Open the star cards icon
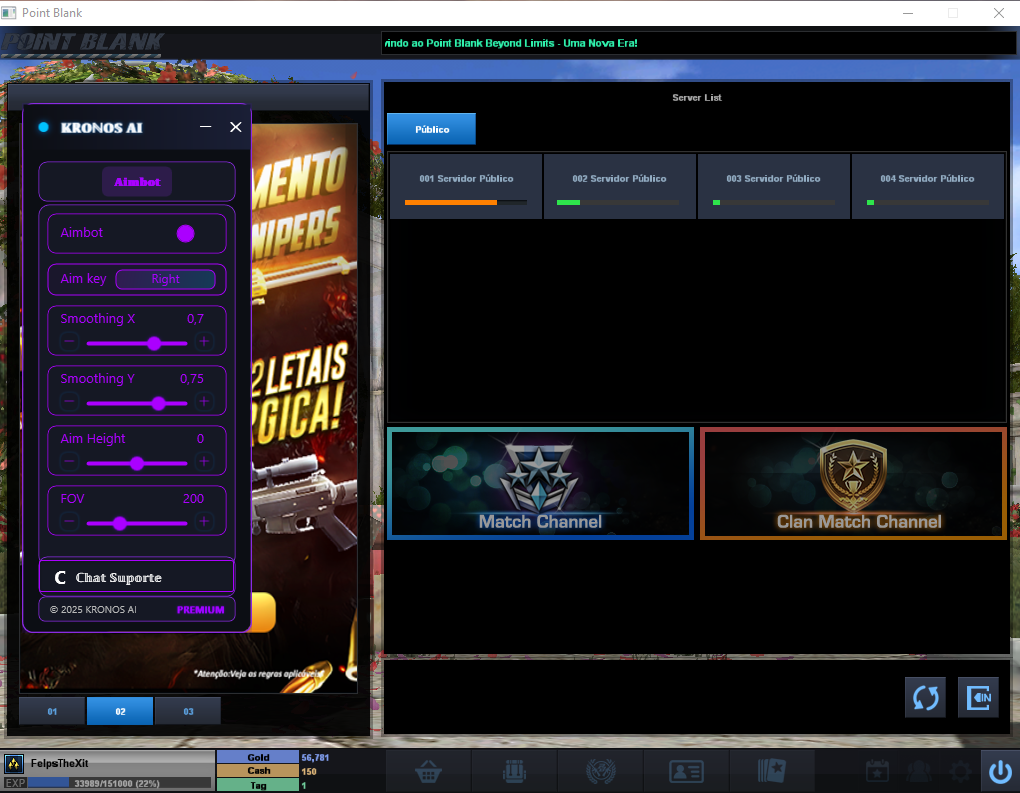This screenshot has height=793, width=1020. [772, 771]
